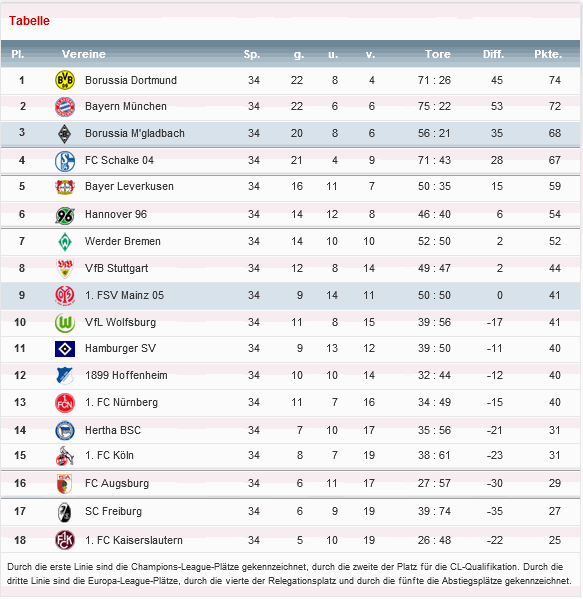Image resolution: width=583 pixels, height=599 pixels.
Task: Select the FC Augsburg team name
Action: click(x=117, y=483)
